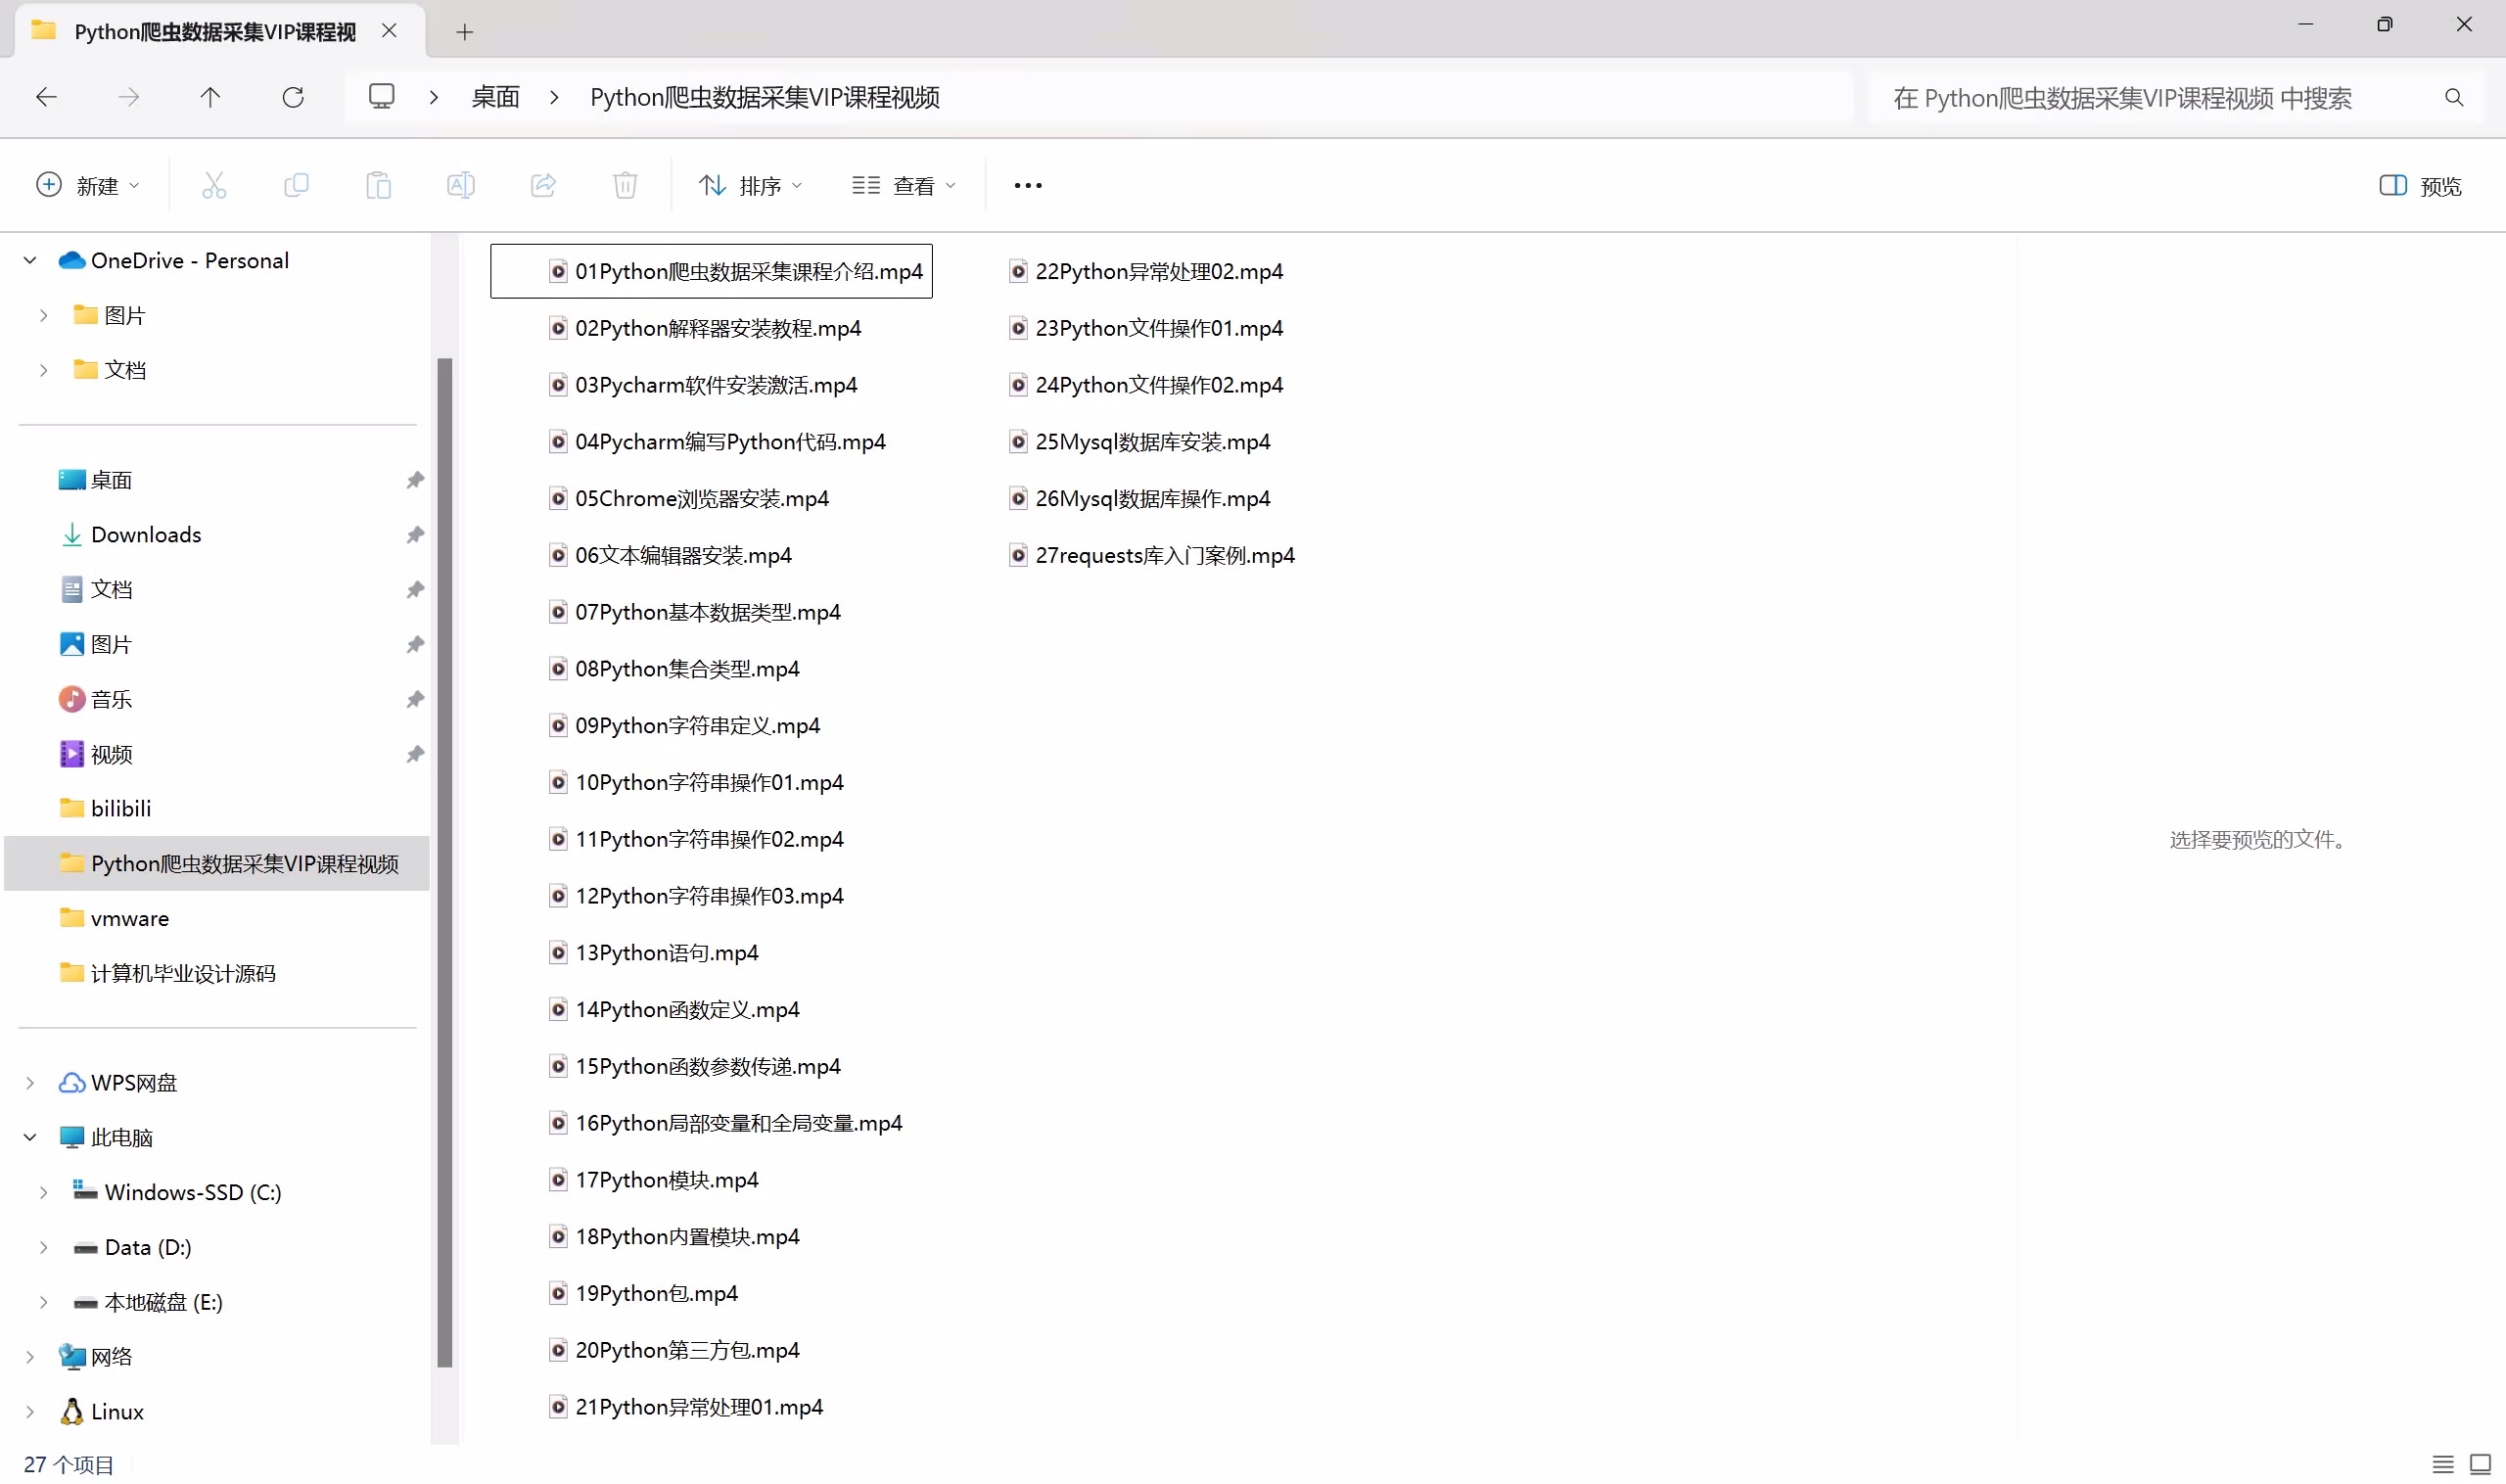Click the Copy icon in the toolbar
2506x1484 pixels.
click(296, 185)
